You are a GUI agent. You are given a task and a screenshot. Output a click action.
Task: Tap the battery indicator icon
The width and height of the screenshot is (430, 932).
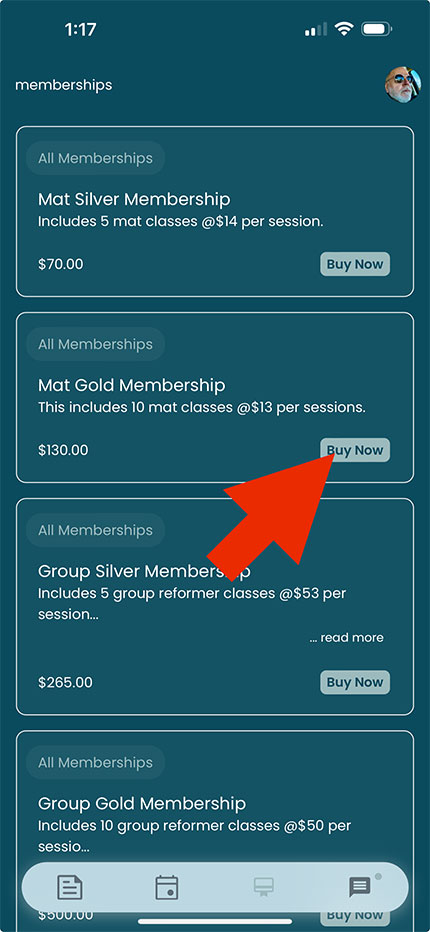376,29
